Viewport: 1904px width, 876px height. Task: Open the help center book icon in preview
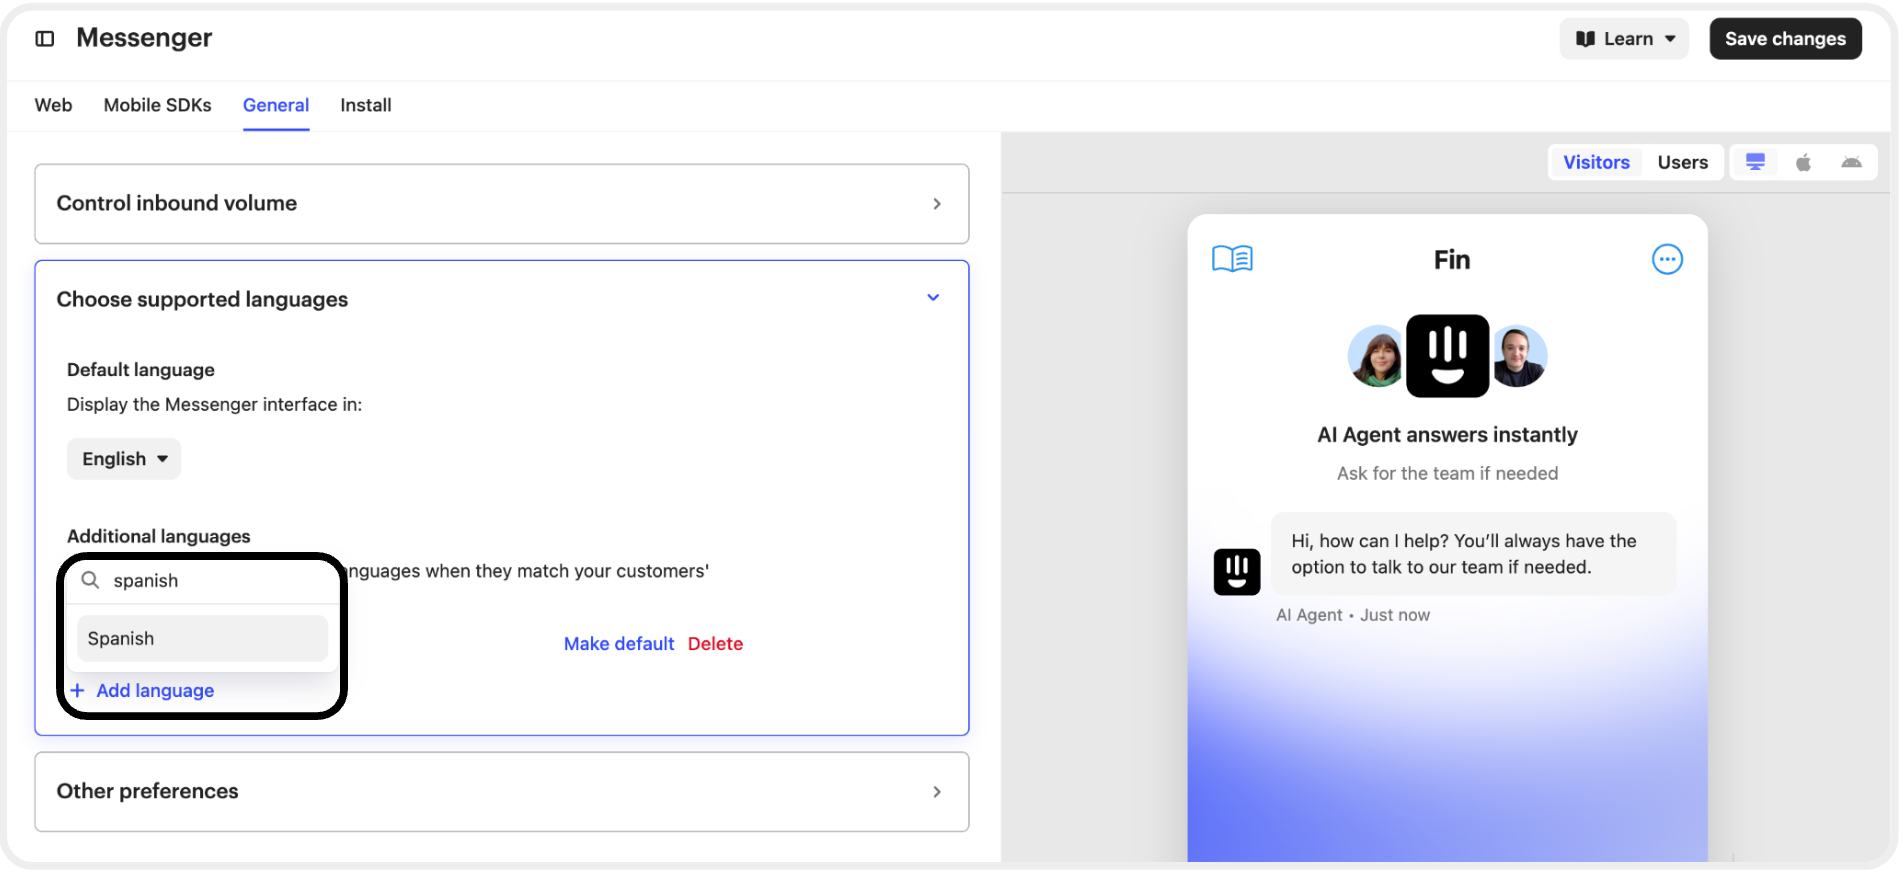point(1232,259)
